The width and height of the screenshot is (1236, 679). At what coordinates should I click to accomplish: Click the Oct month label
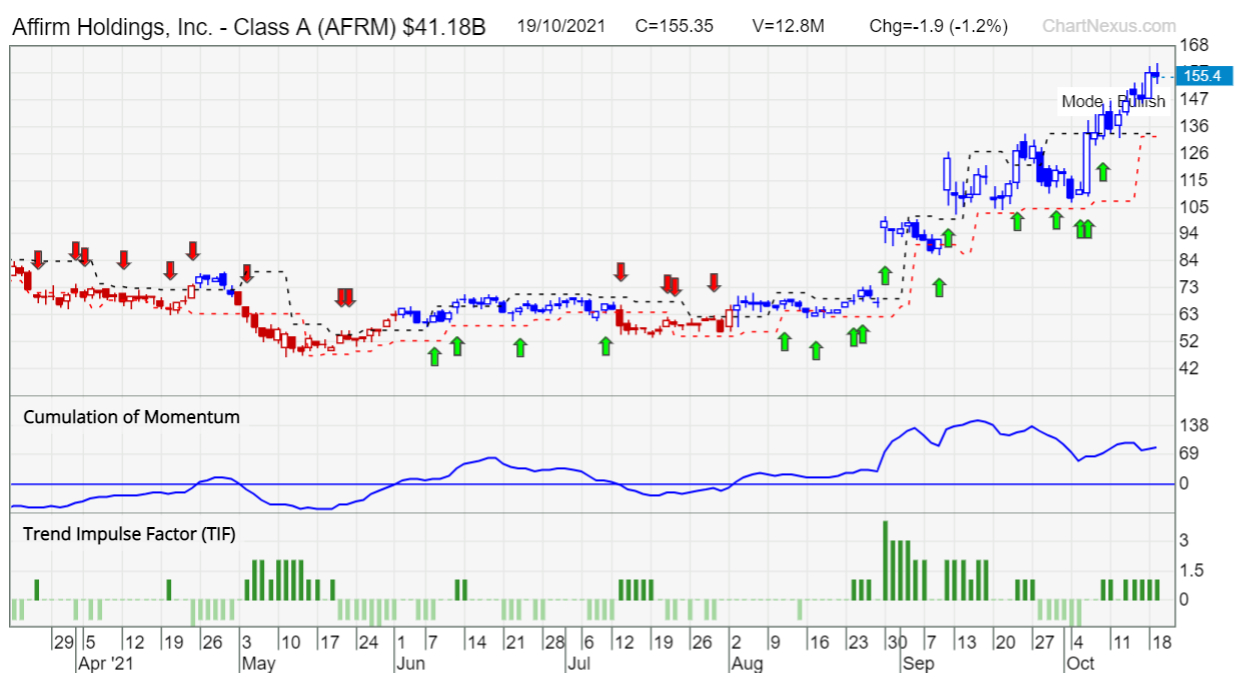pos(1080,663)
